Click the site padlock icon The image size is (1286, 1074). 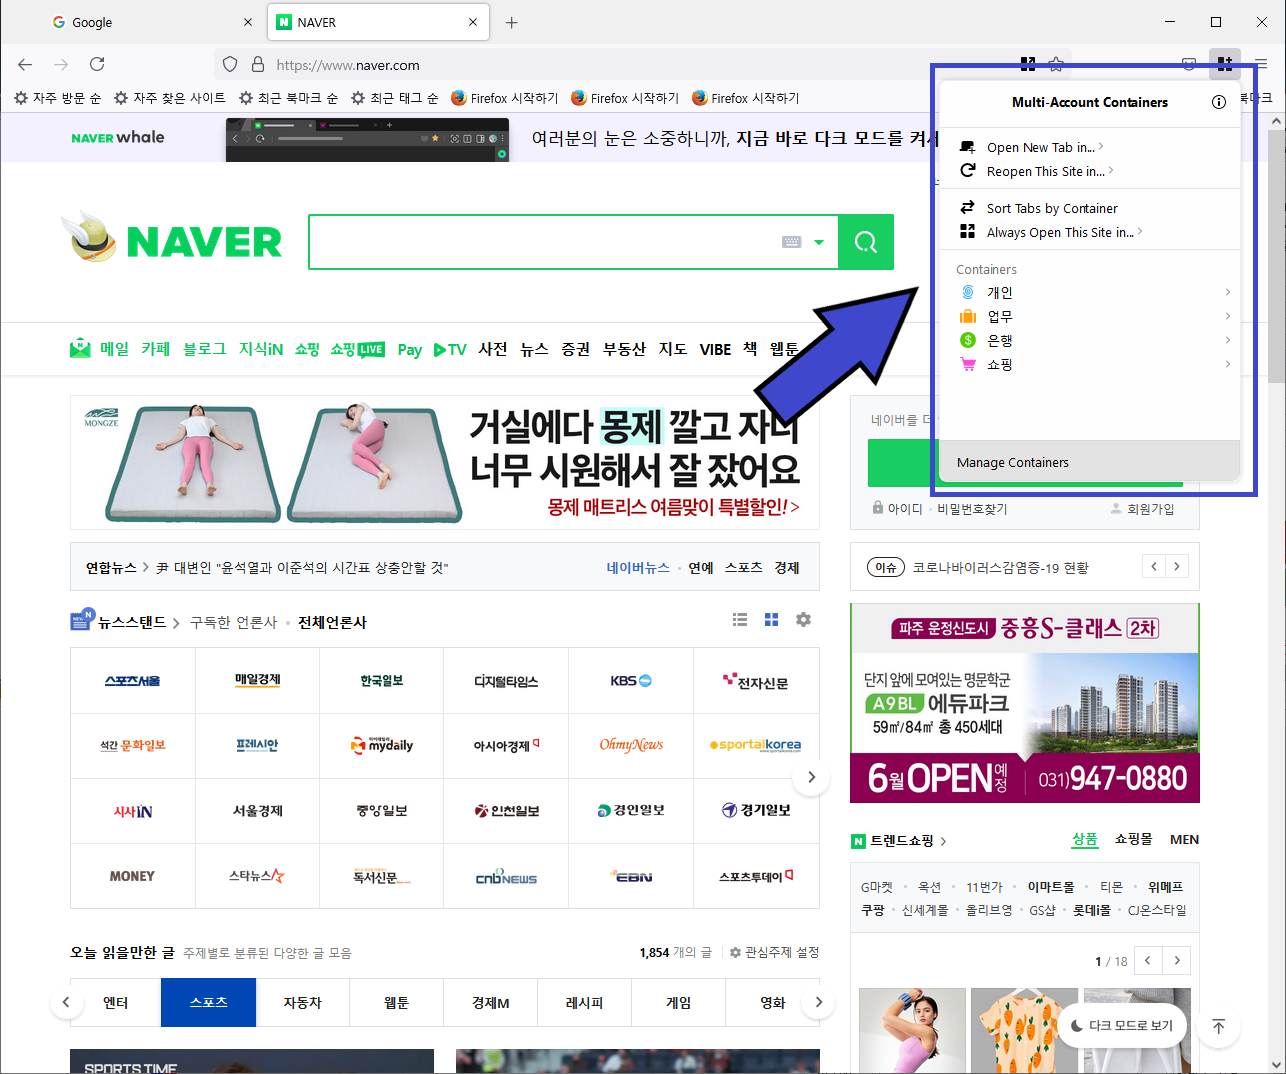click(x=258, y=64)
